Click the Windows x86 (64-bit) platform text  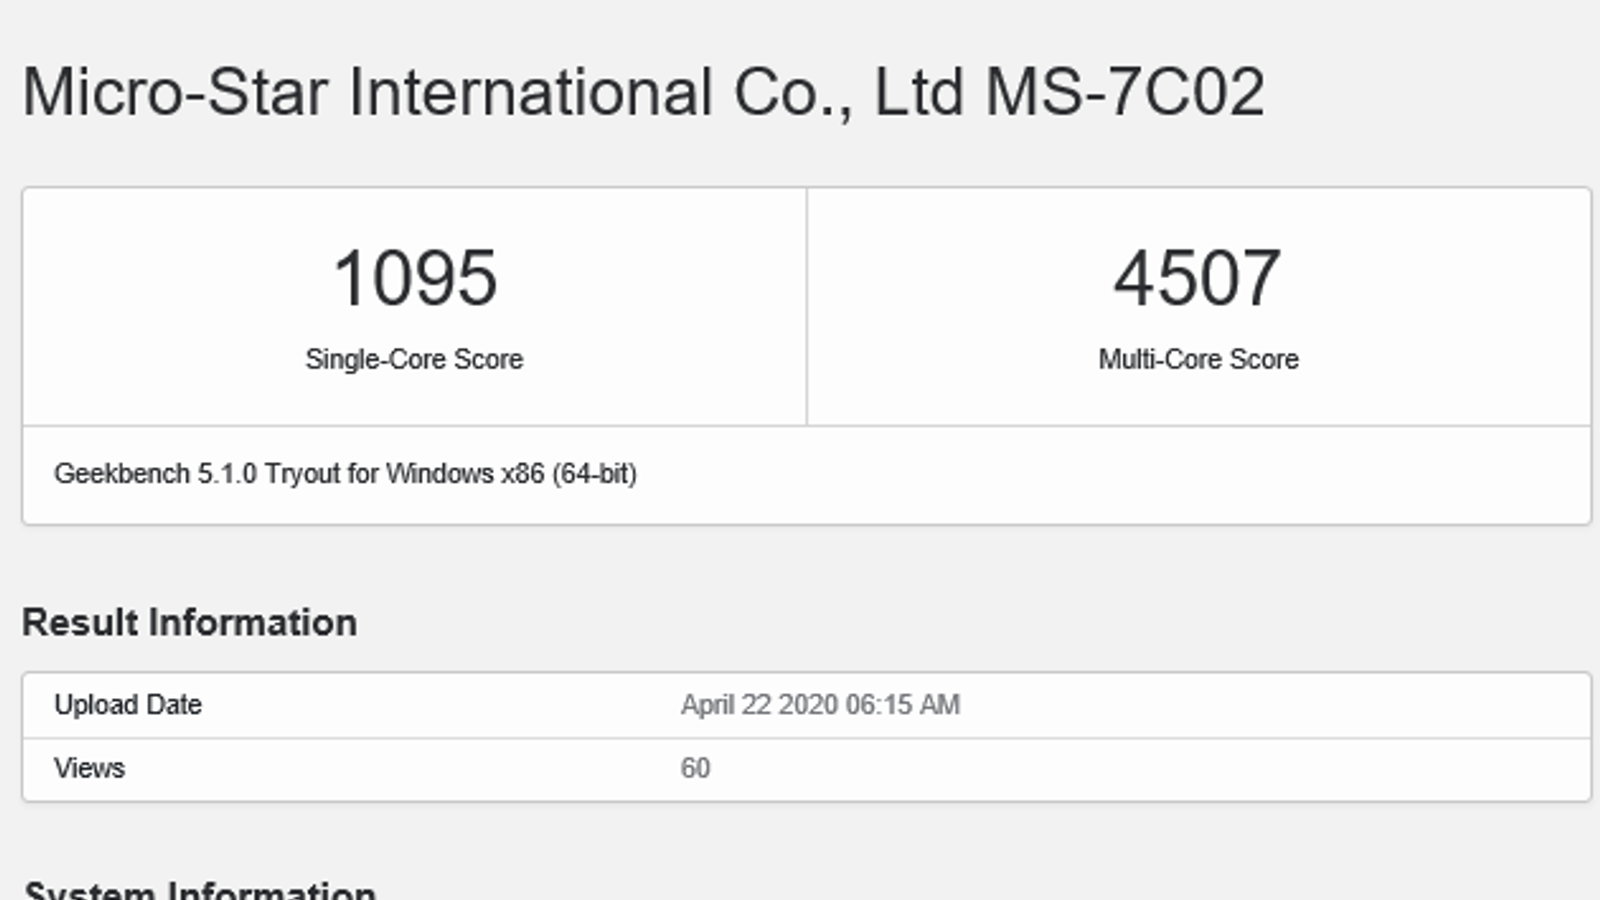click(x=511, y=473)
